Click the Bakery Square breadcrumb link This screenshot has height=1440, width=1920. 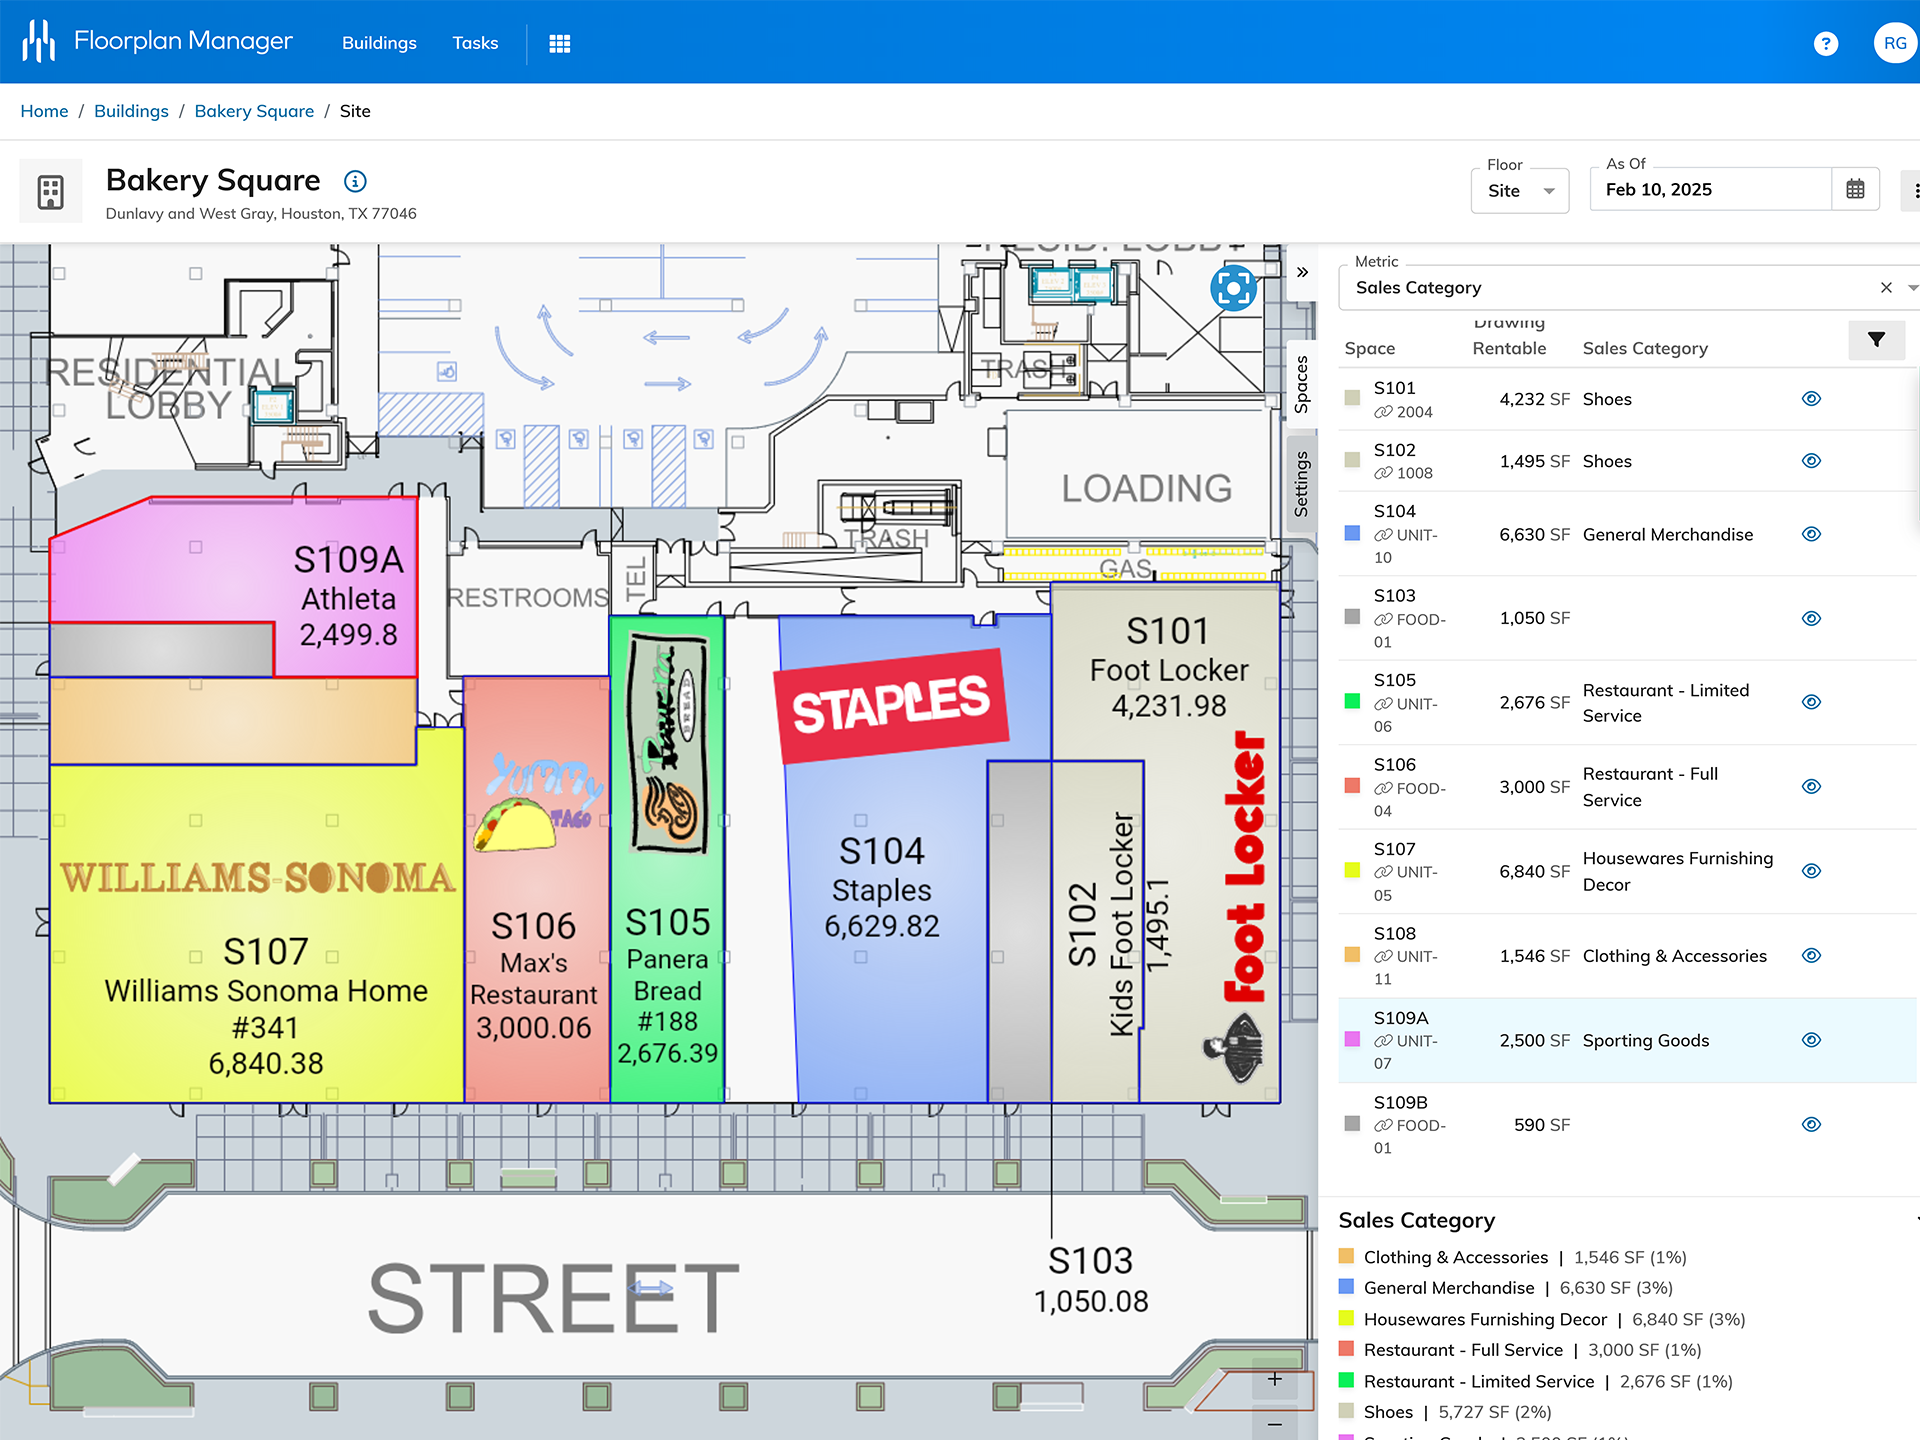click(x=254, y=111)
